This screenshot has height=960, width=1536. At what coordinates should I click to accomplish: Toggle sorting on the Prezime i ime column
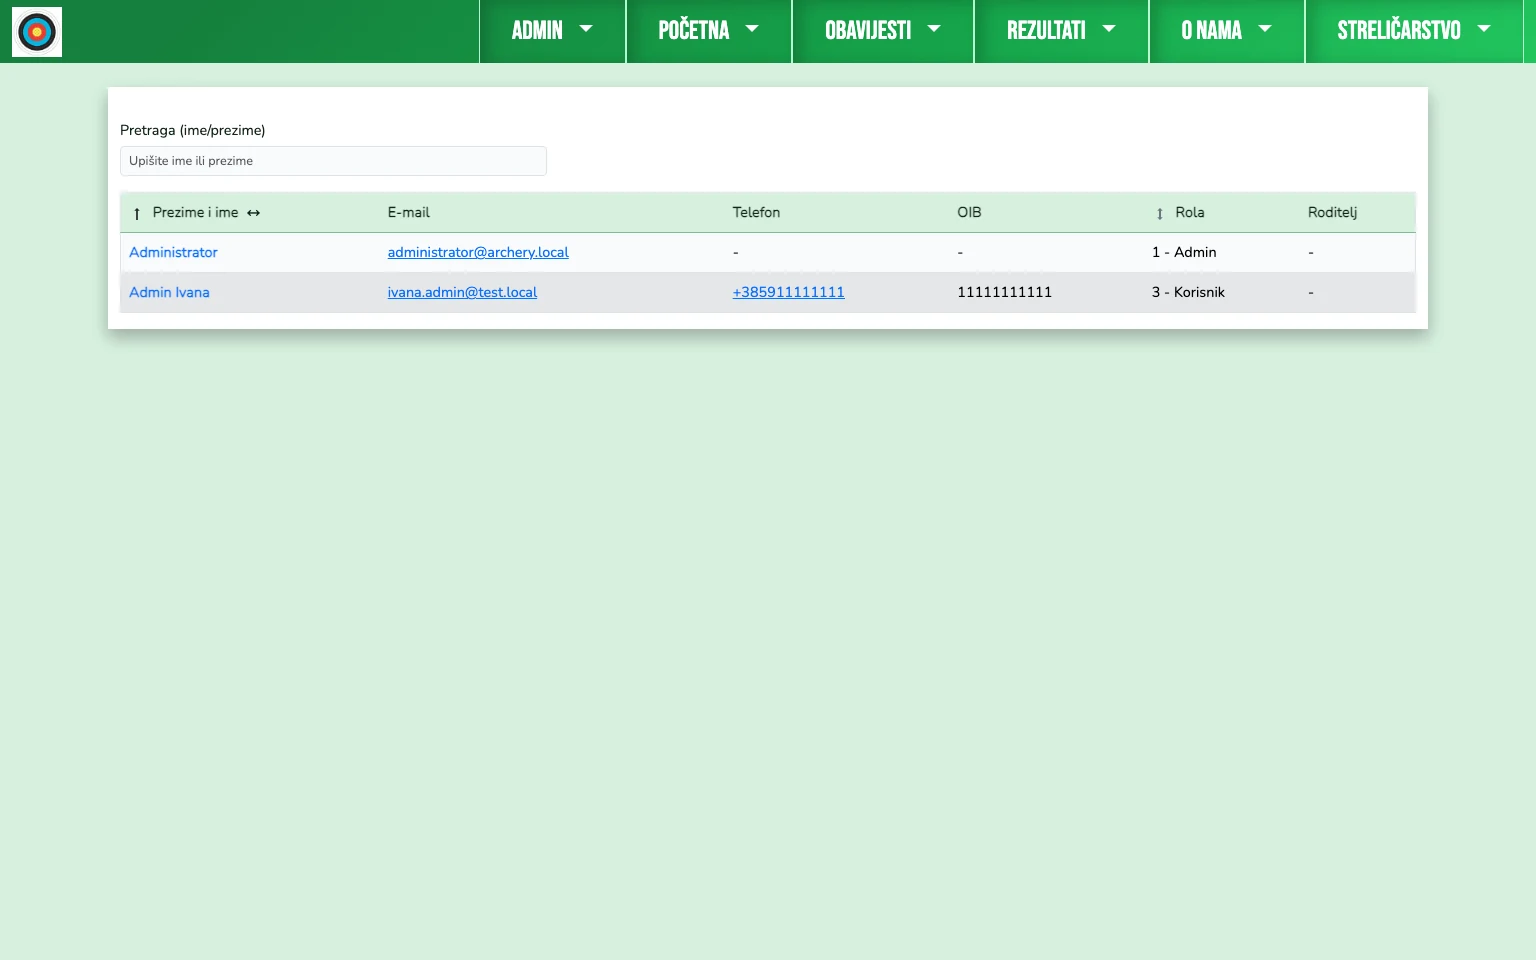pos(195,212)
